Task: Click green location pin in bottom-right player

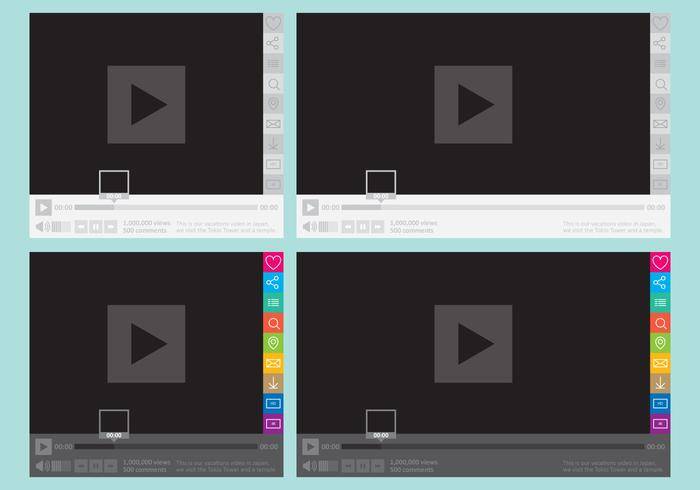Action: pos(660,343)
